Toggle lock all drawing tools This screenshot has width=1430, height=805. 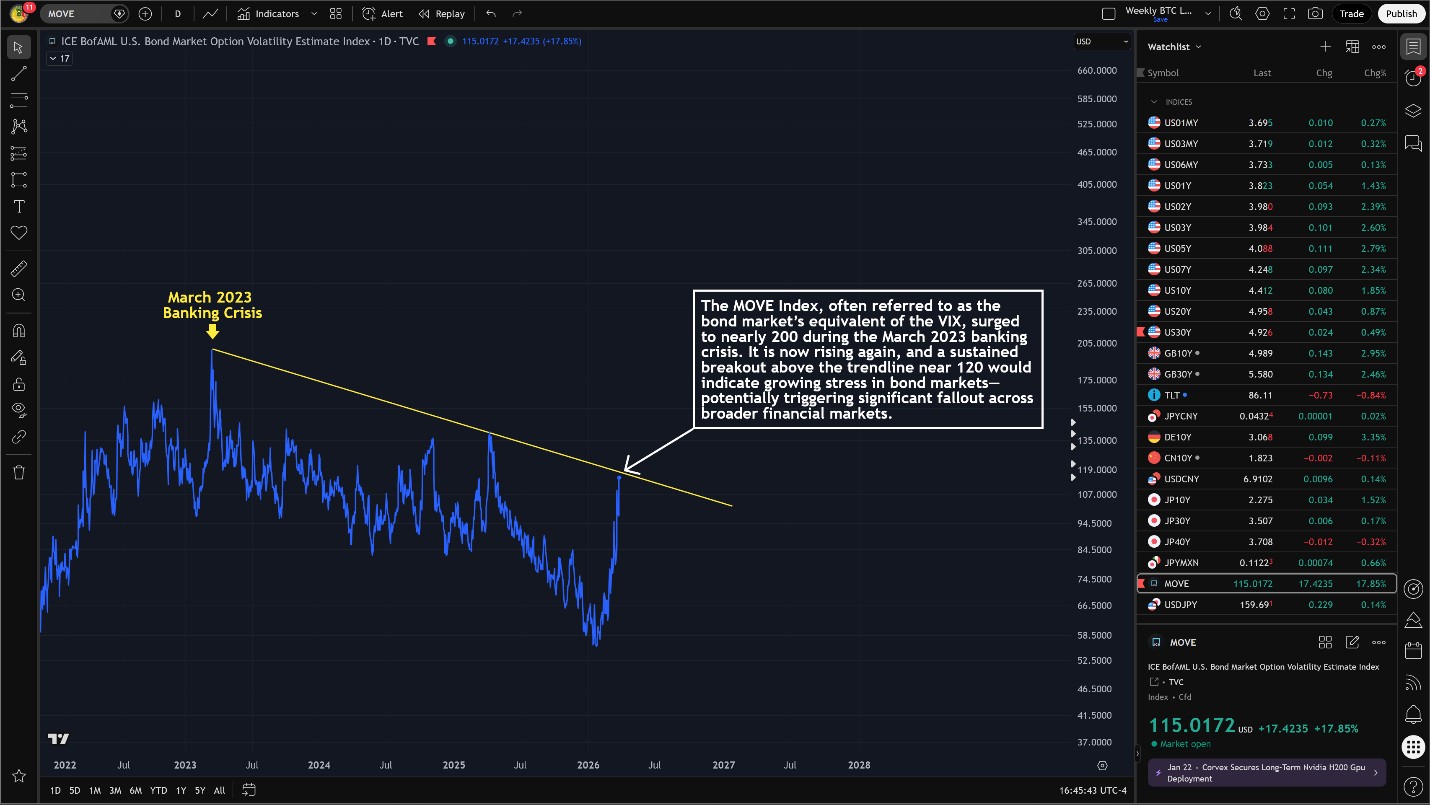[18, 384]
